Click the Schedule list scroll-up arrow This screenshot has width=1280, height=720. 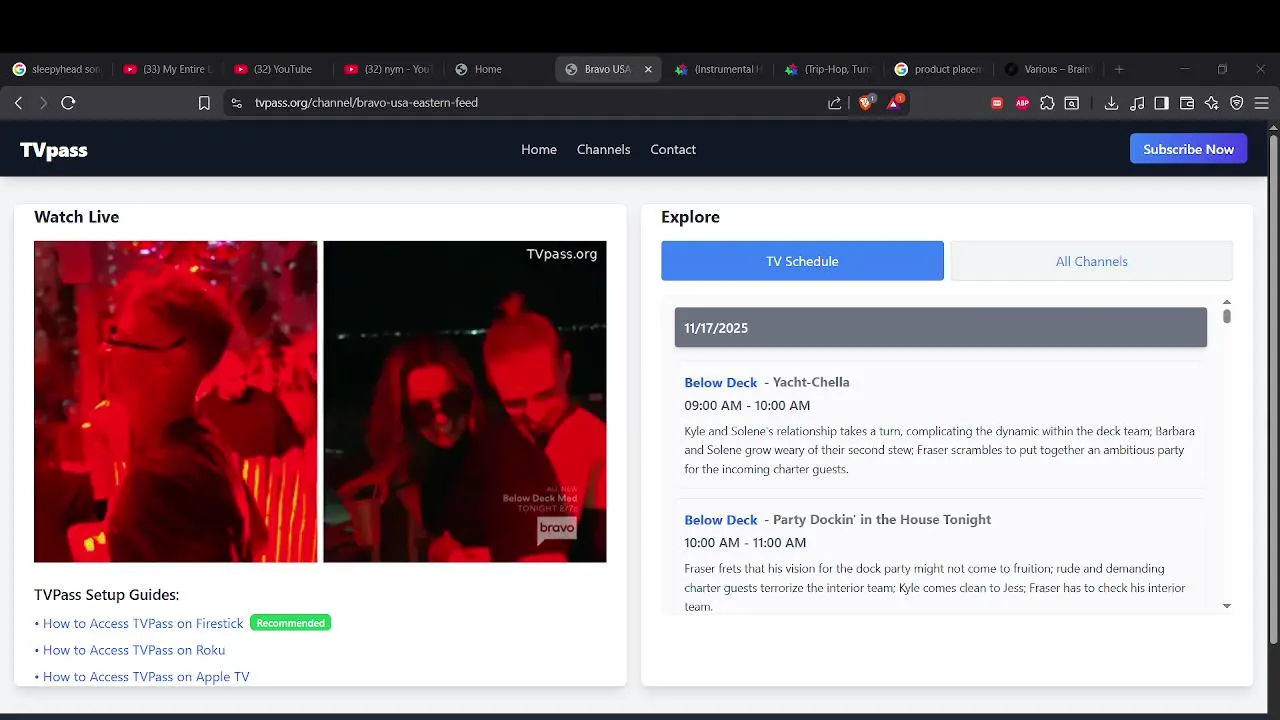click(1227, 302)
